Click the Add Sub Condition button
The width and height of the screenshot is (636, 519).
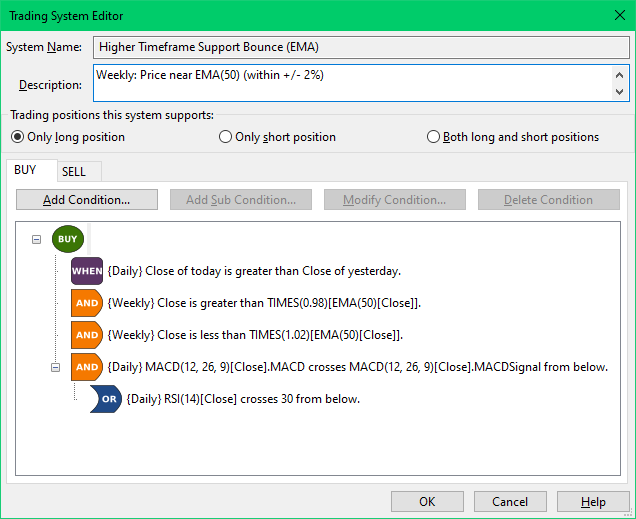coord(241,199)
